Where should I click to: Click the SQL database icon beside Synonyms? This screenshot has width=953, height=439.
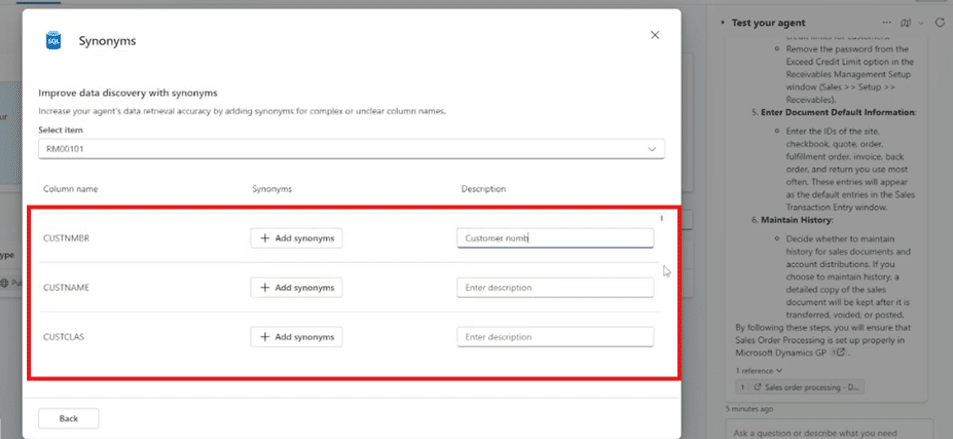pos(53,41)
